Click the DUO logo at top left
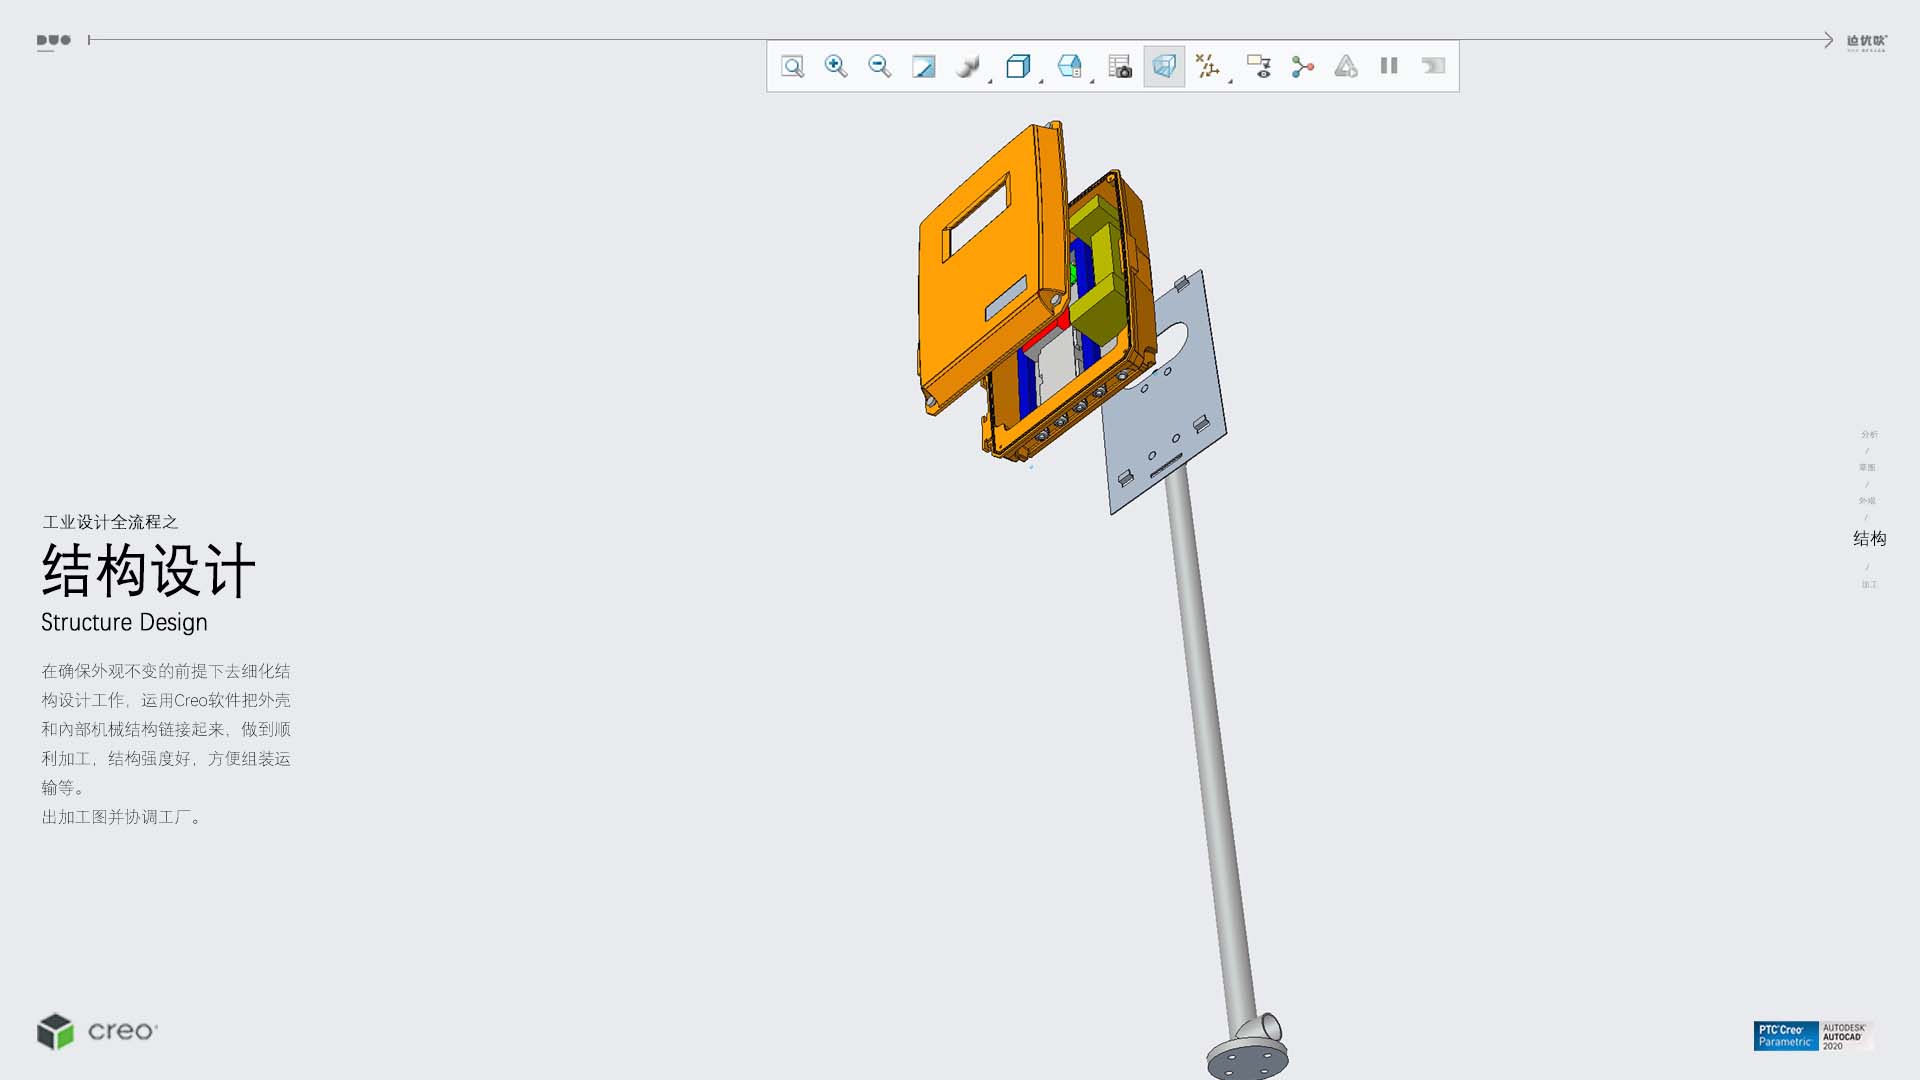The image size is (1920, 1080). click(x=54, y=41)
